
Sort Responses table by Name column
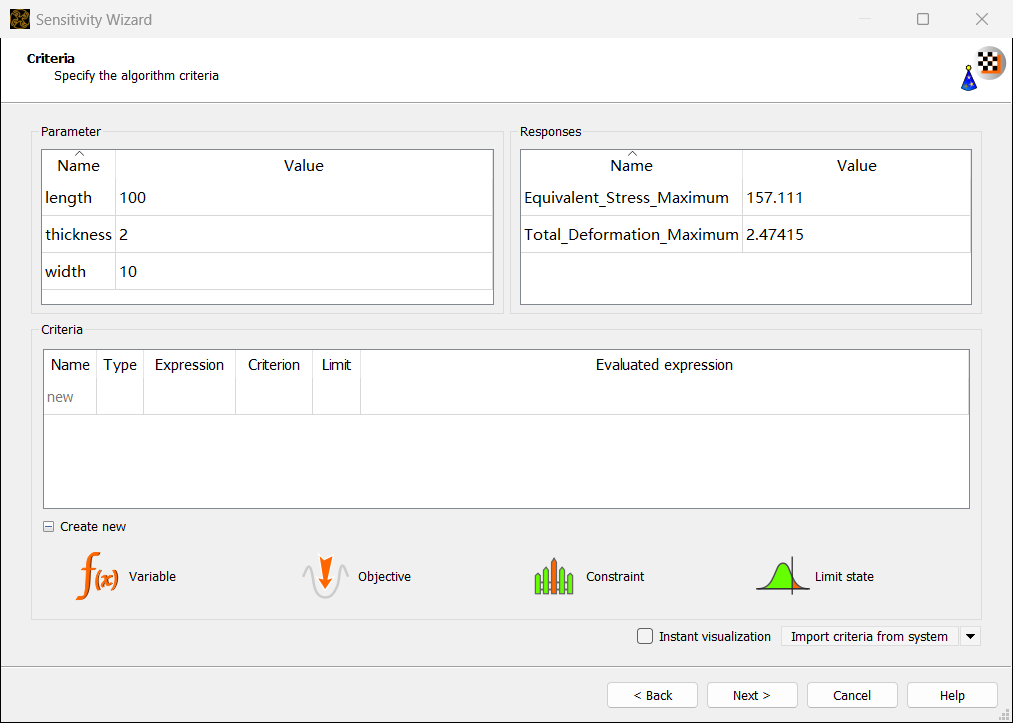(631, 165)
